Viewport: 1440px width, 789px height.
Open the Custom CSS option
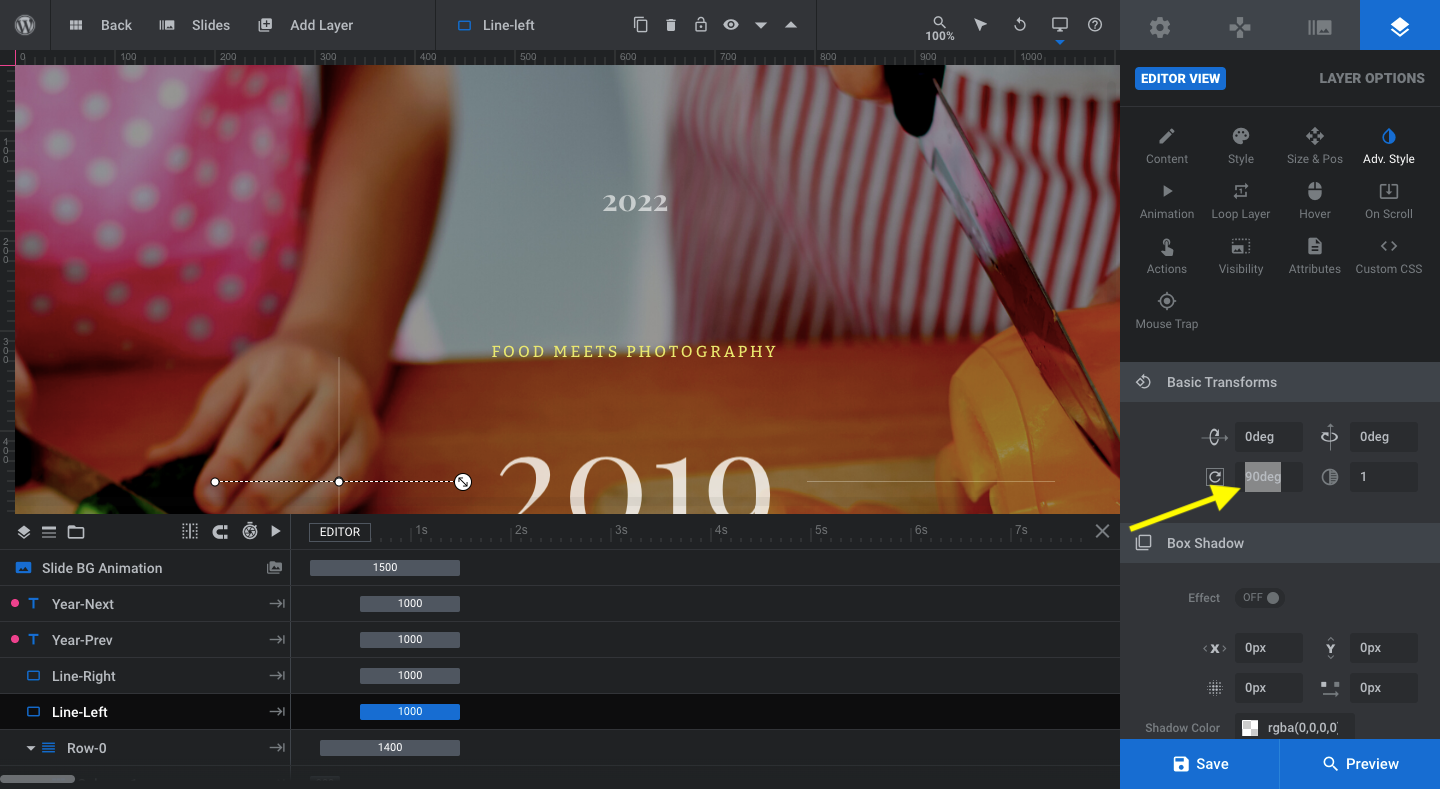(x=1389, y=256)
